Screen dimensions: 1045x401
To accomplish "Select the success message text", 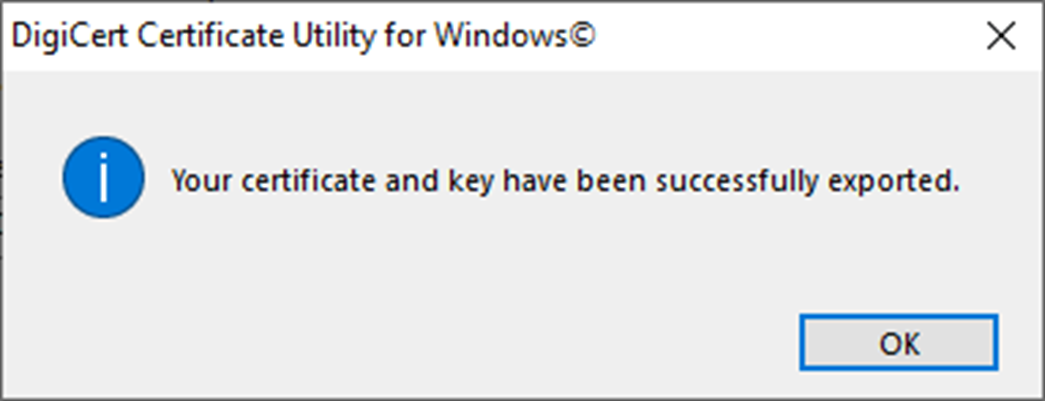I will (566, 181).
